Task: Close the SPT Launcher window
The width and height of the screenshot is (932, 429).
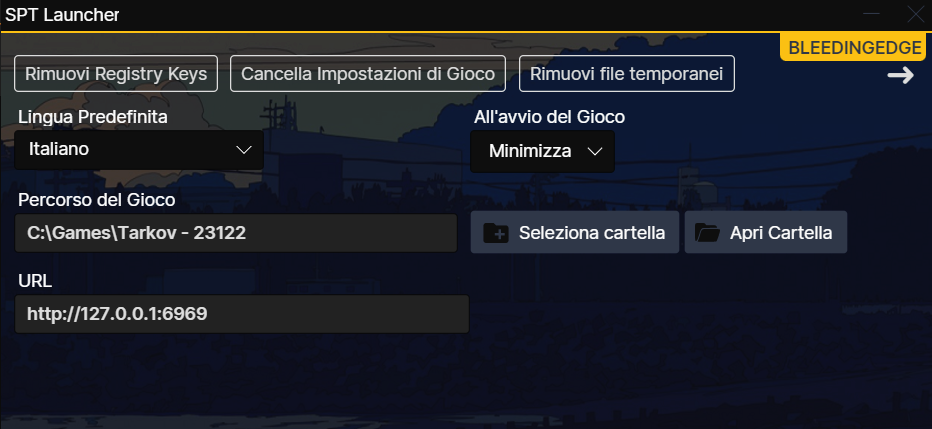Action: tap(916, 14)
